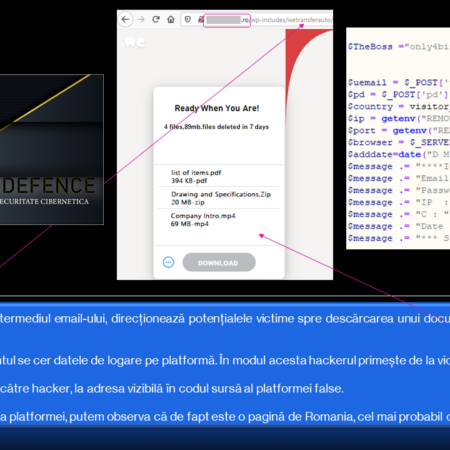Click the $browser = $_SERVER code line
450x450 pixels.
[399, 142]
